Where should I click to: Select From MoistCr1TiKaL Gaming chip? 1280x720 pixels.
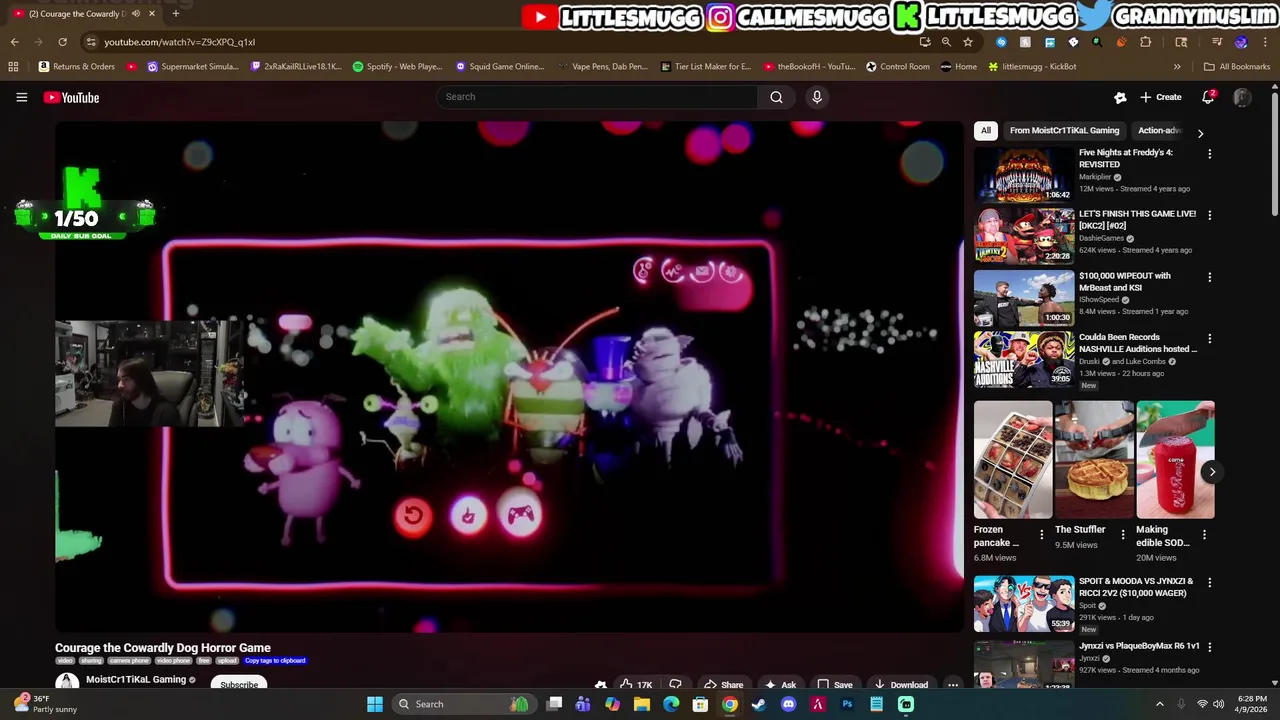1064,130
